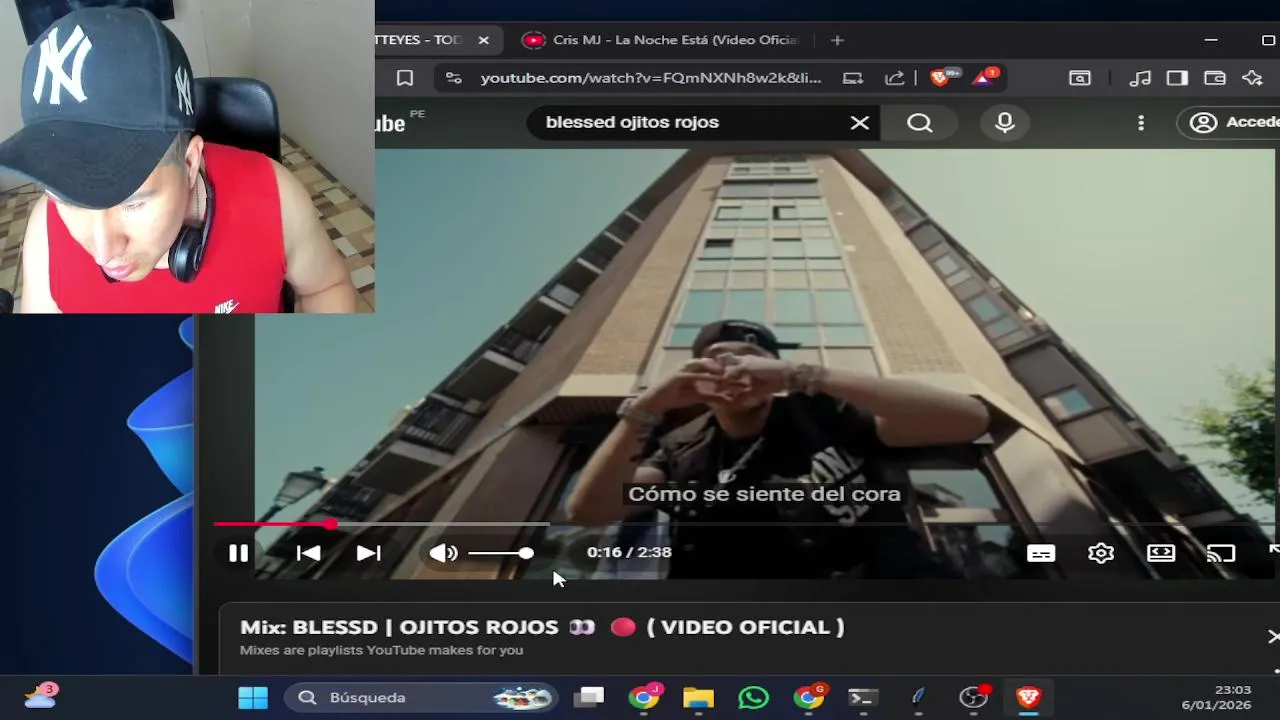
Task: Open the terminal app on taskbar
Action: [x=863, y=697]
